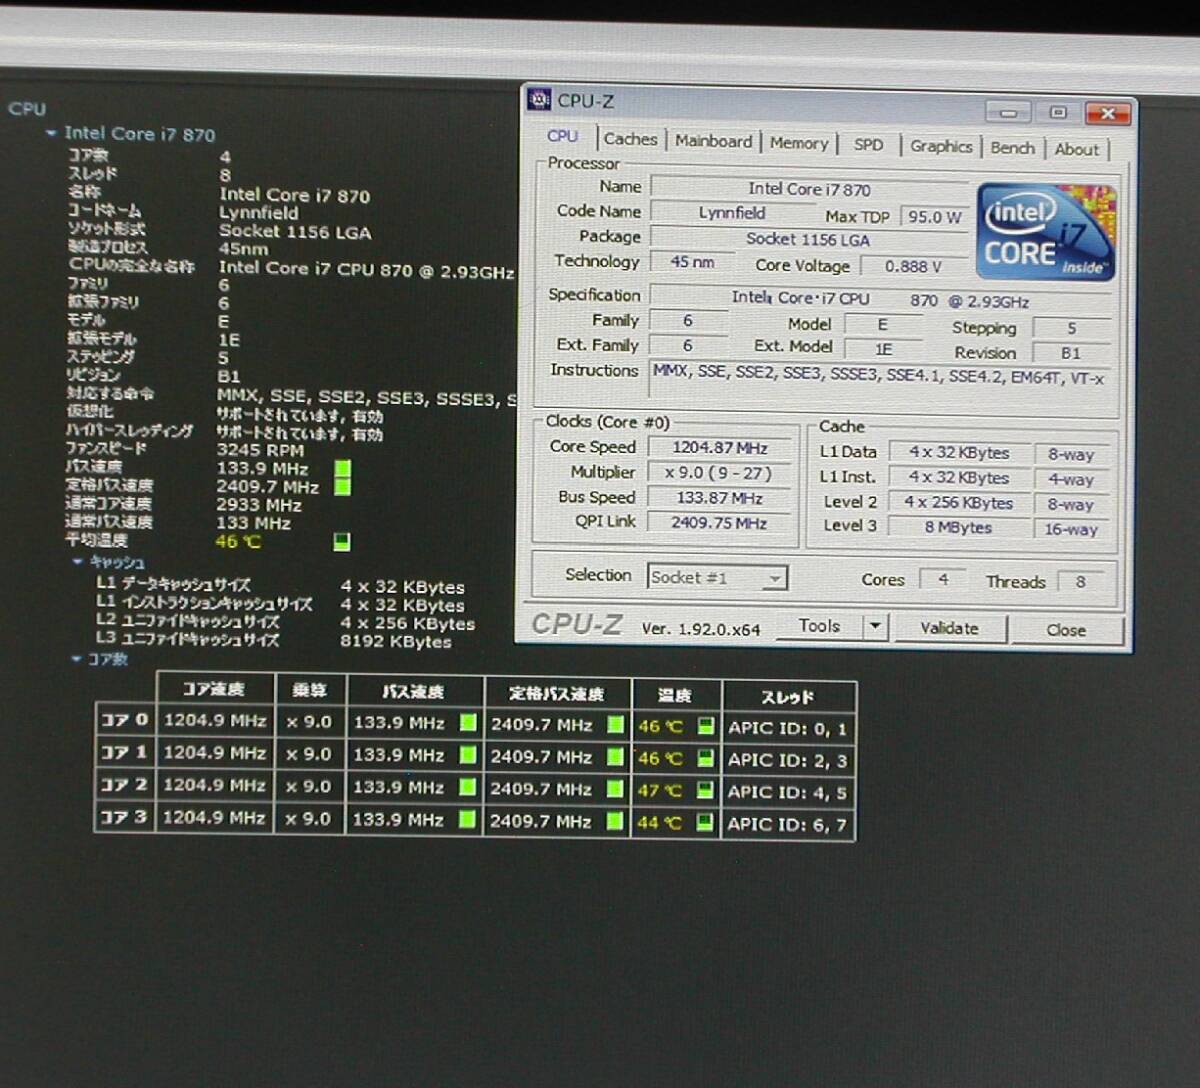The image size is (1200, 1088).
Task: Click APIC ID: 0, 1 cell
Action: tap(788, 728)
